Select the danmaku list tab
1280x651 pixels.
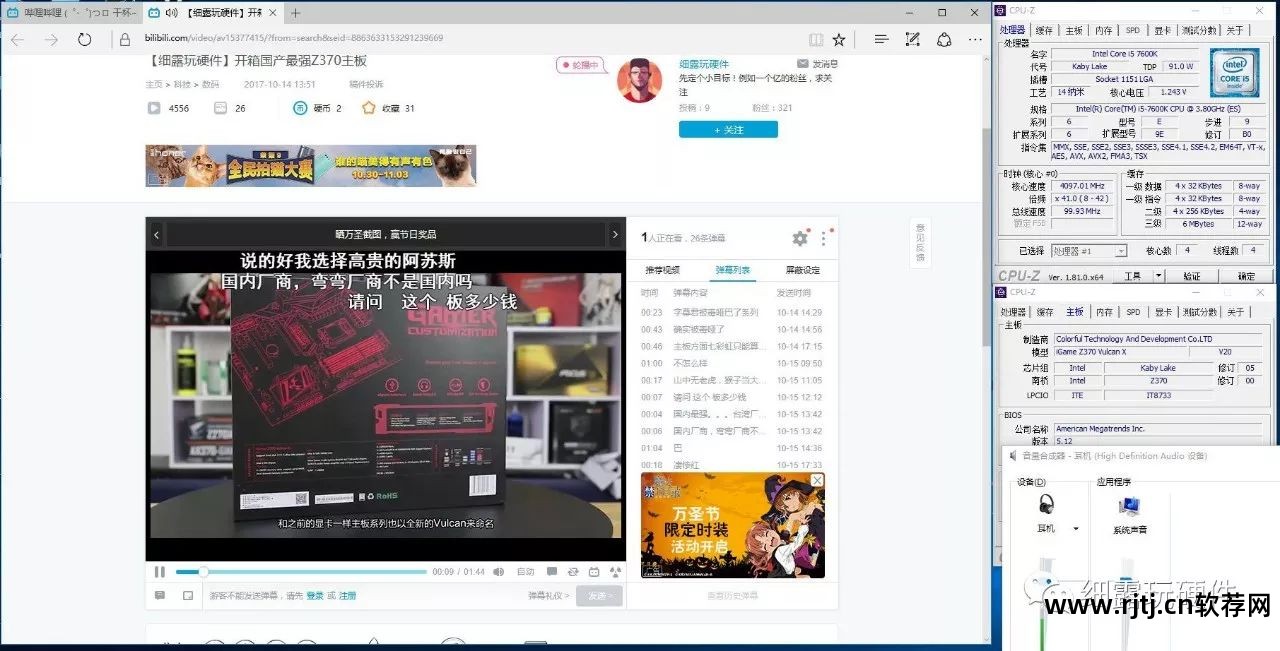coord(732,270)
